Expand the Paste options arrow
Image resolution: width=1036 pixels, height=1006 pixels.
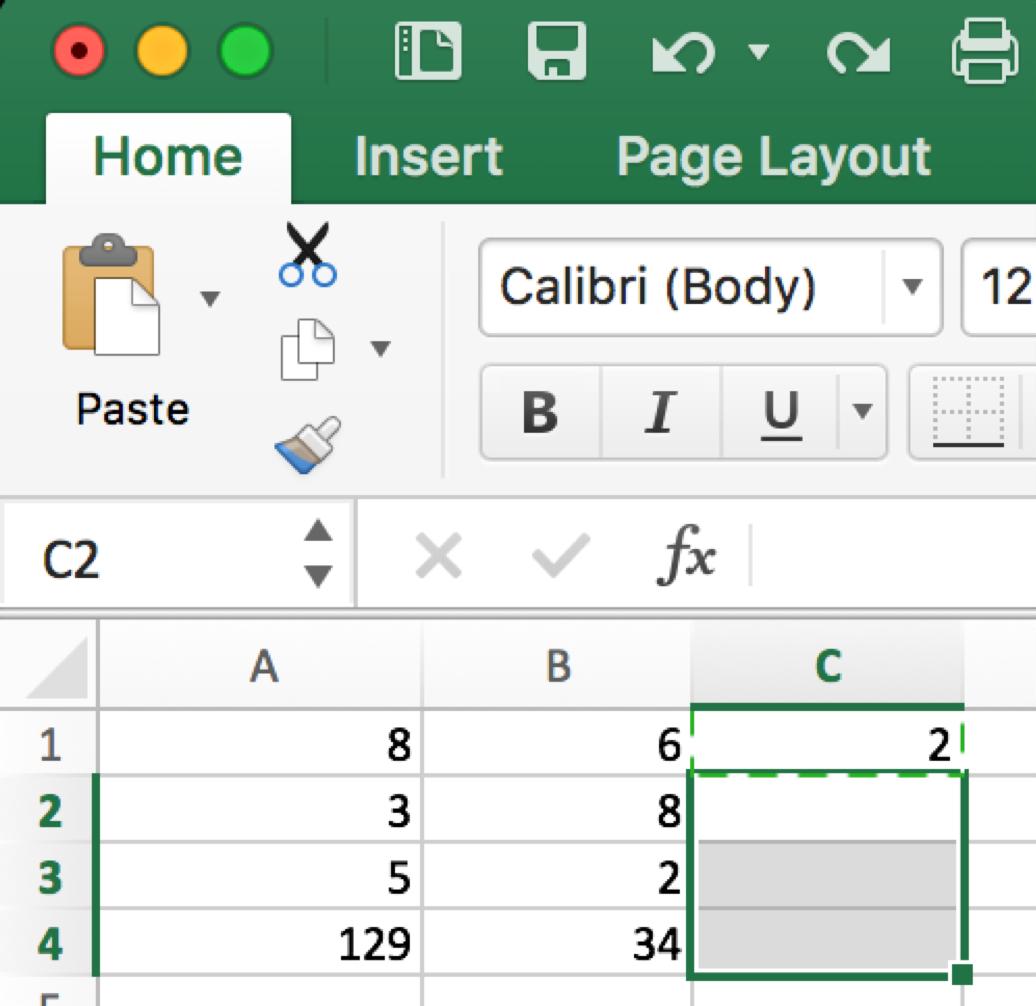pos(210,298)
